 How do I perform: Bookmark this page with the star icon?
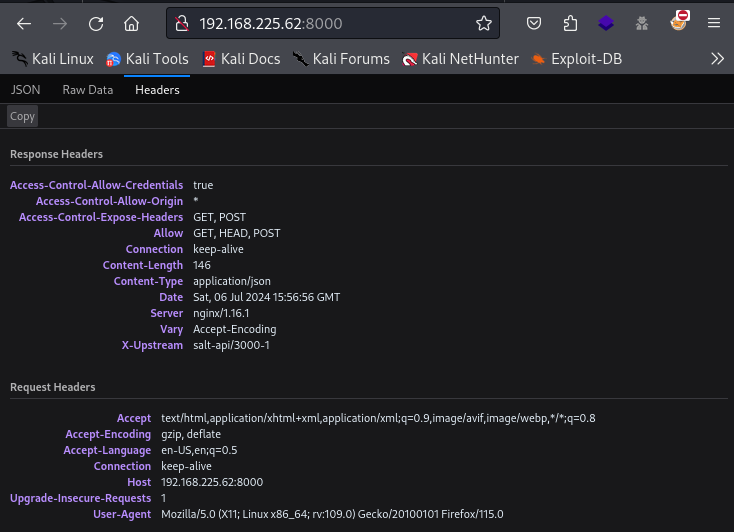click(484, 23)
